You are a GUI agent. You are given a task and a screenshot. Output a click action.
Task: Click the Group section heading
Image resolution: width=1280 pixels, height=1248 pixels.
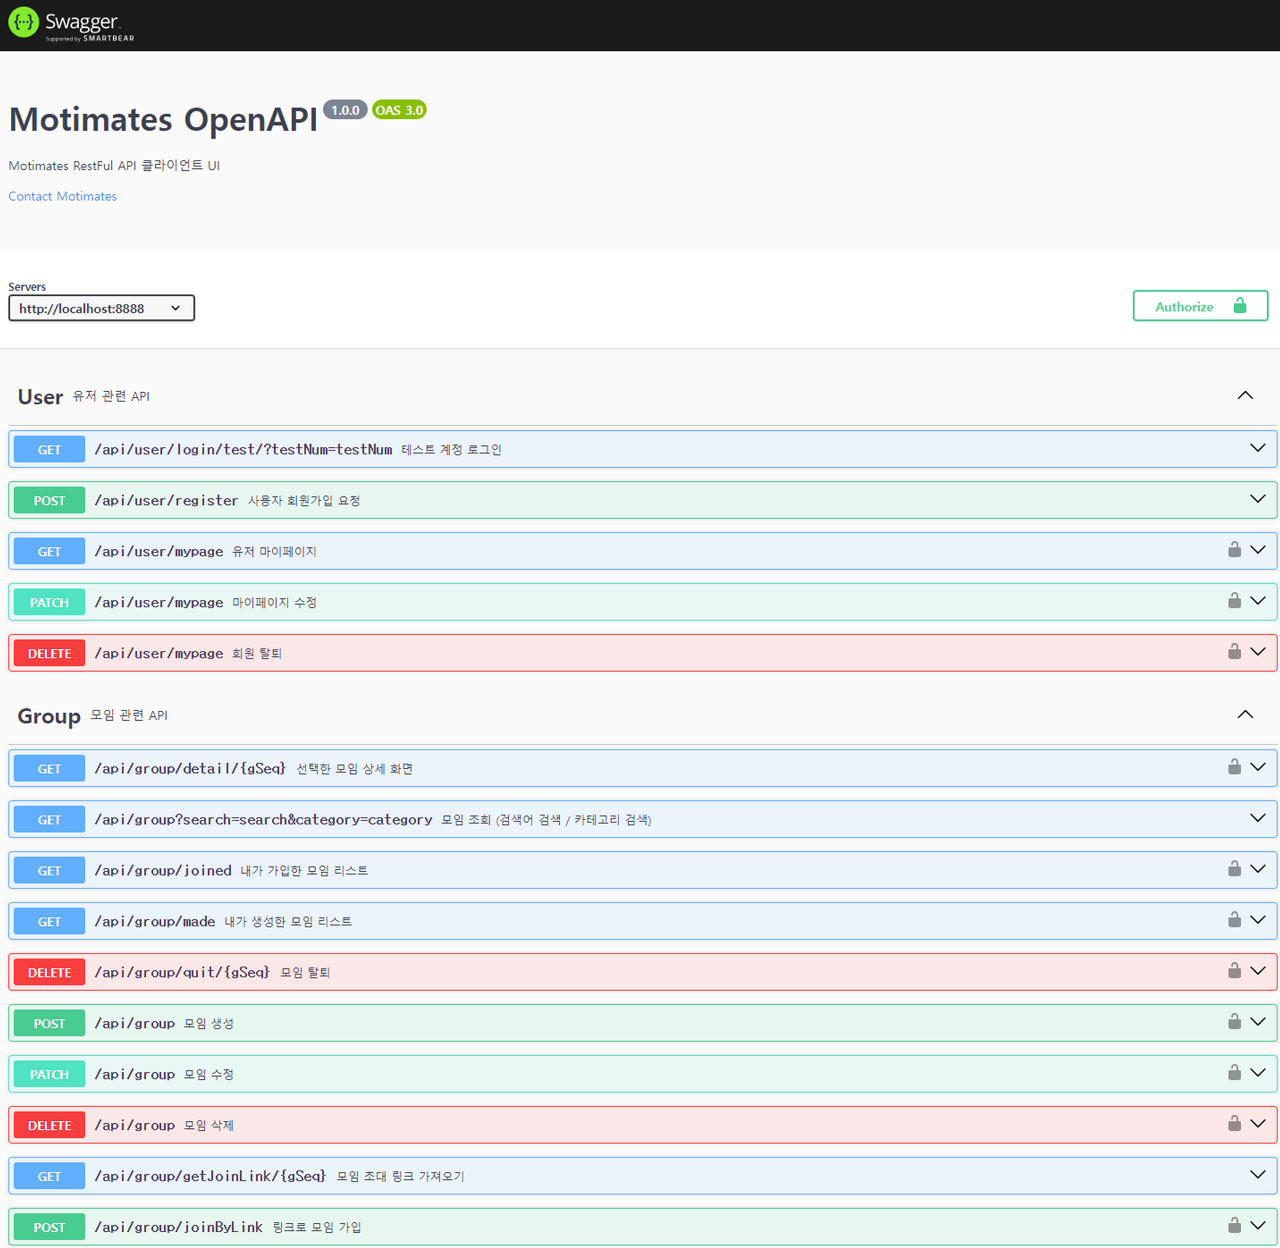(x=49, y=716)
